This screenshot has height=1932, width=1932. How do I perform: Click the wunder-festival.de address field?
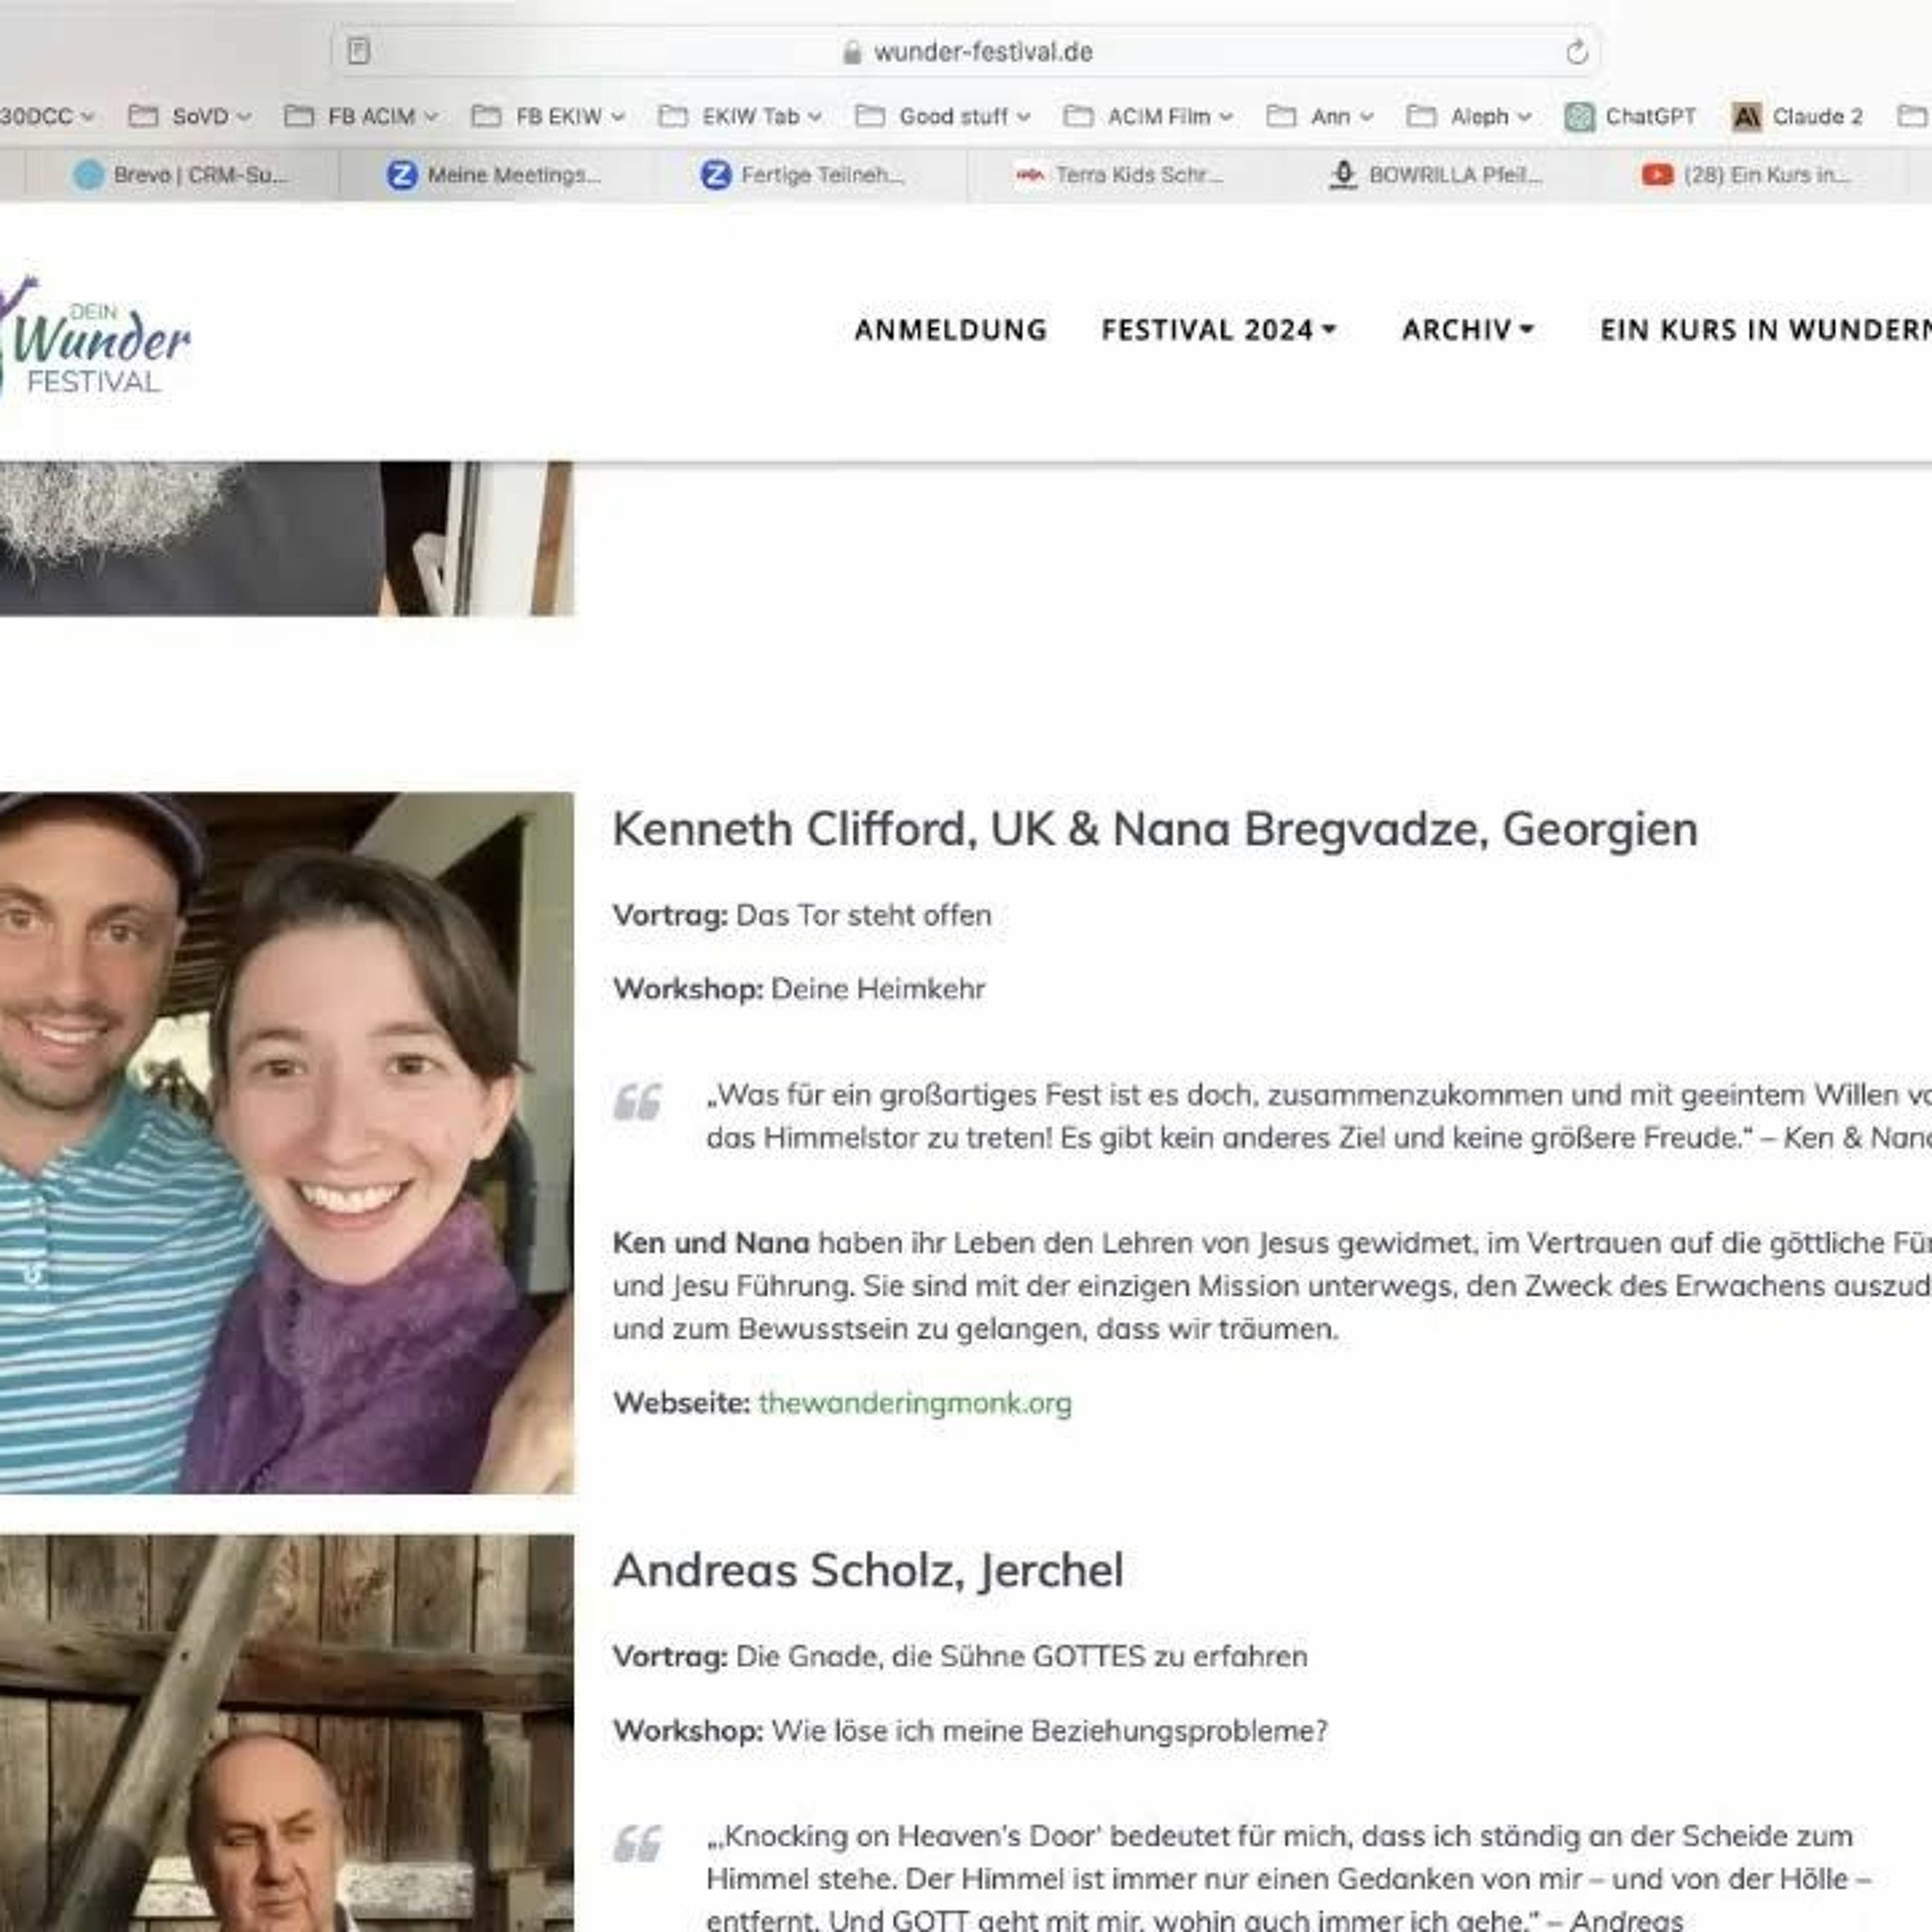[x=966, y=51]
